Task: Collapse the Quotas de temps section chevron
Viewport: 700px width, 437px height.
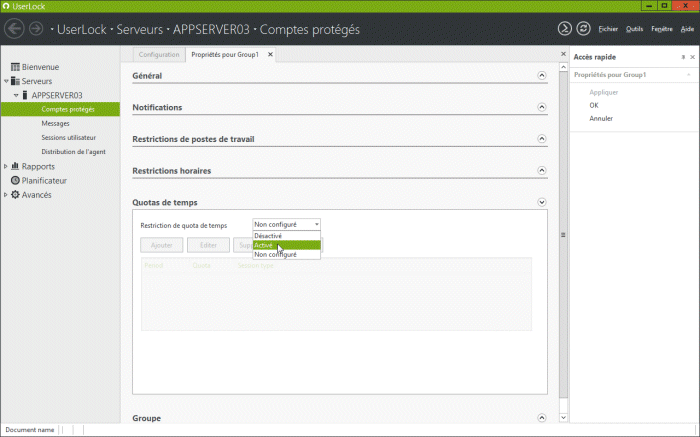Action: (542, 202)
